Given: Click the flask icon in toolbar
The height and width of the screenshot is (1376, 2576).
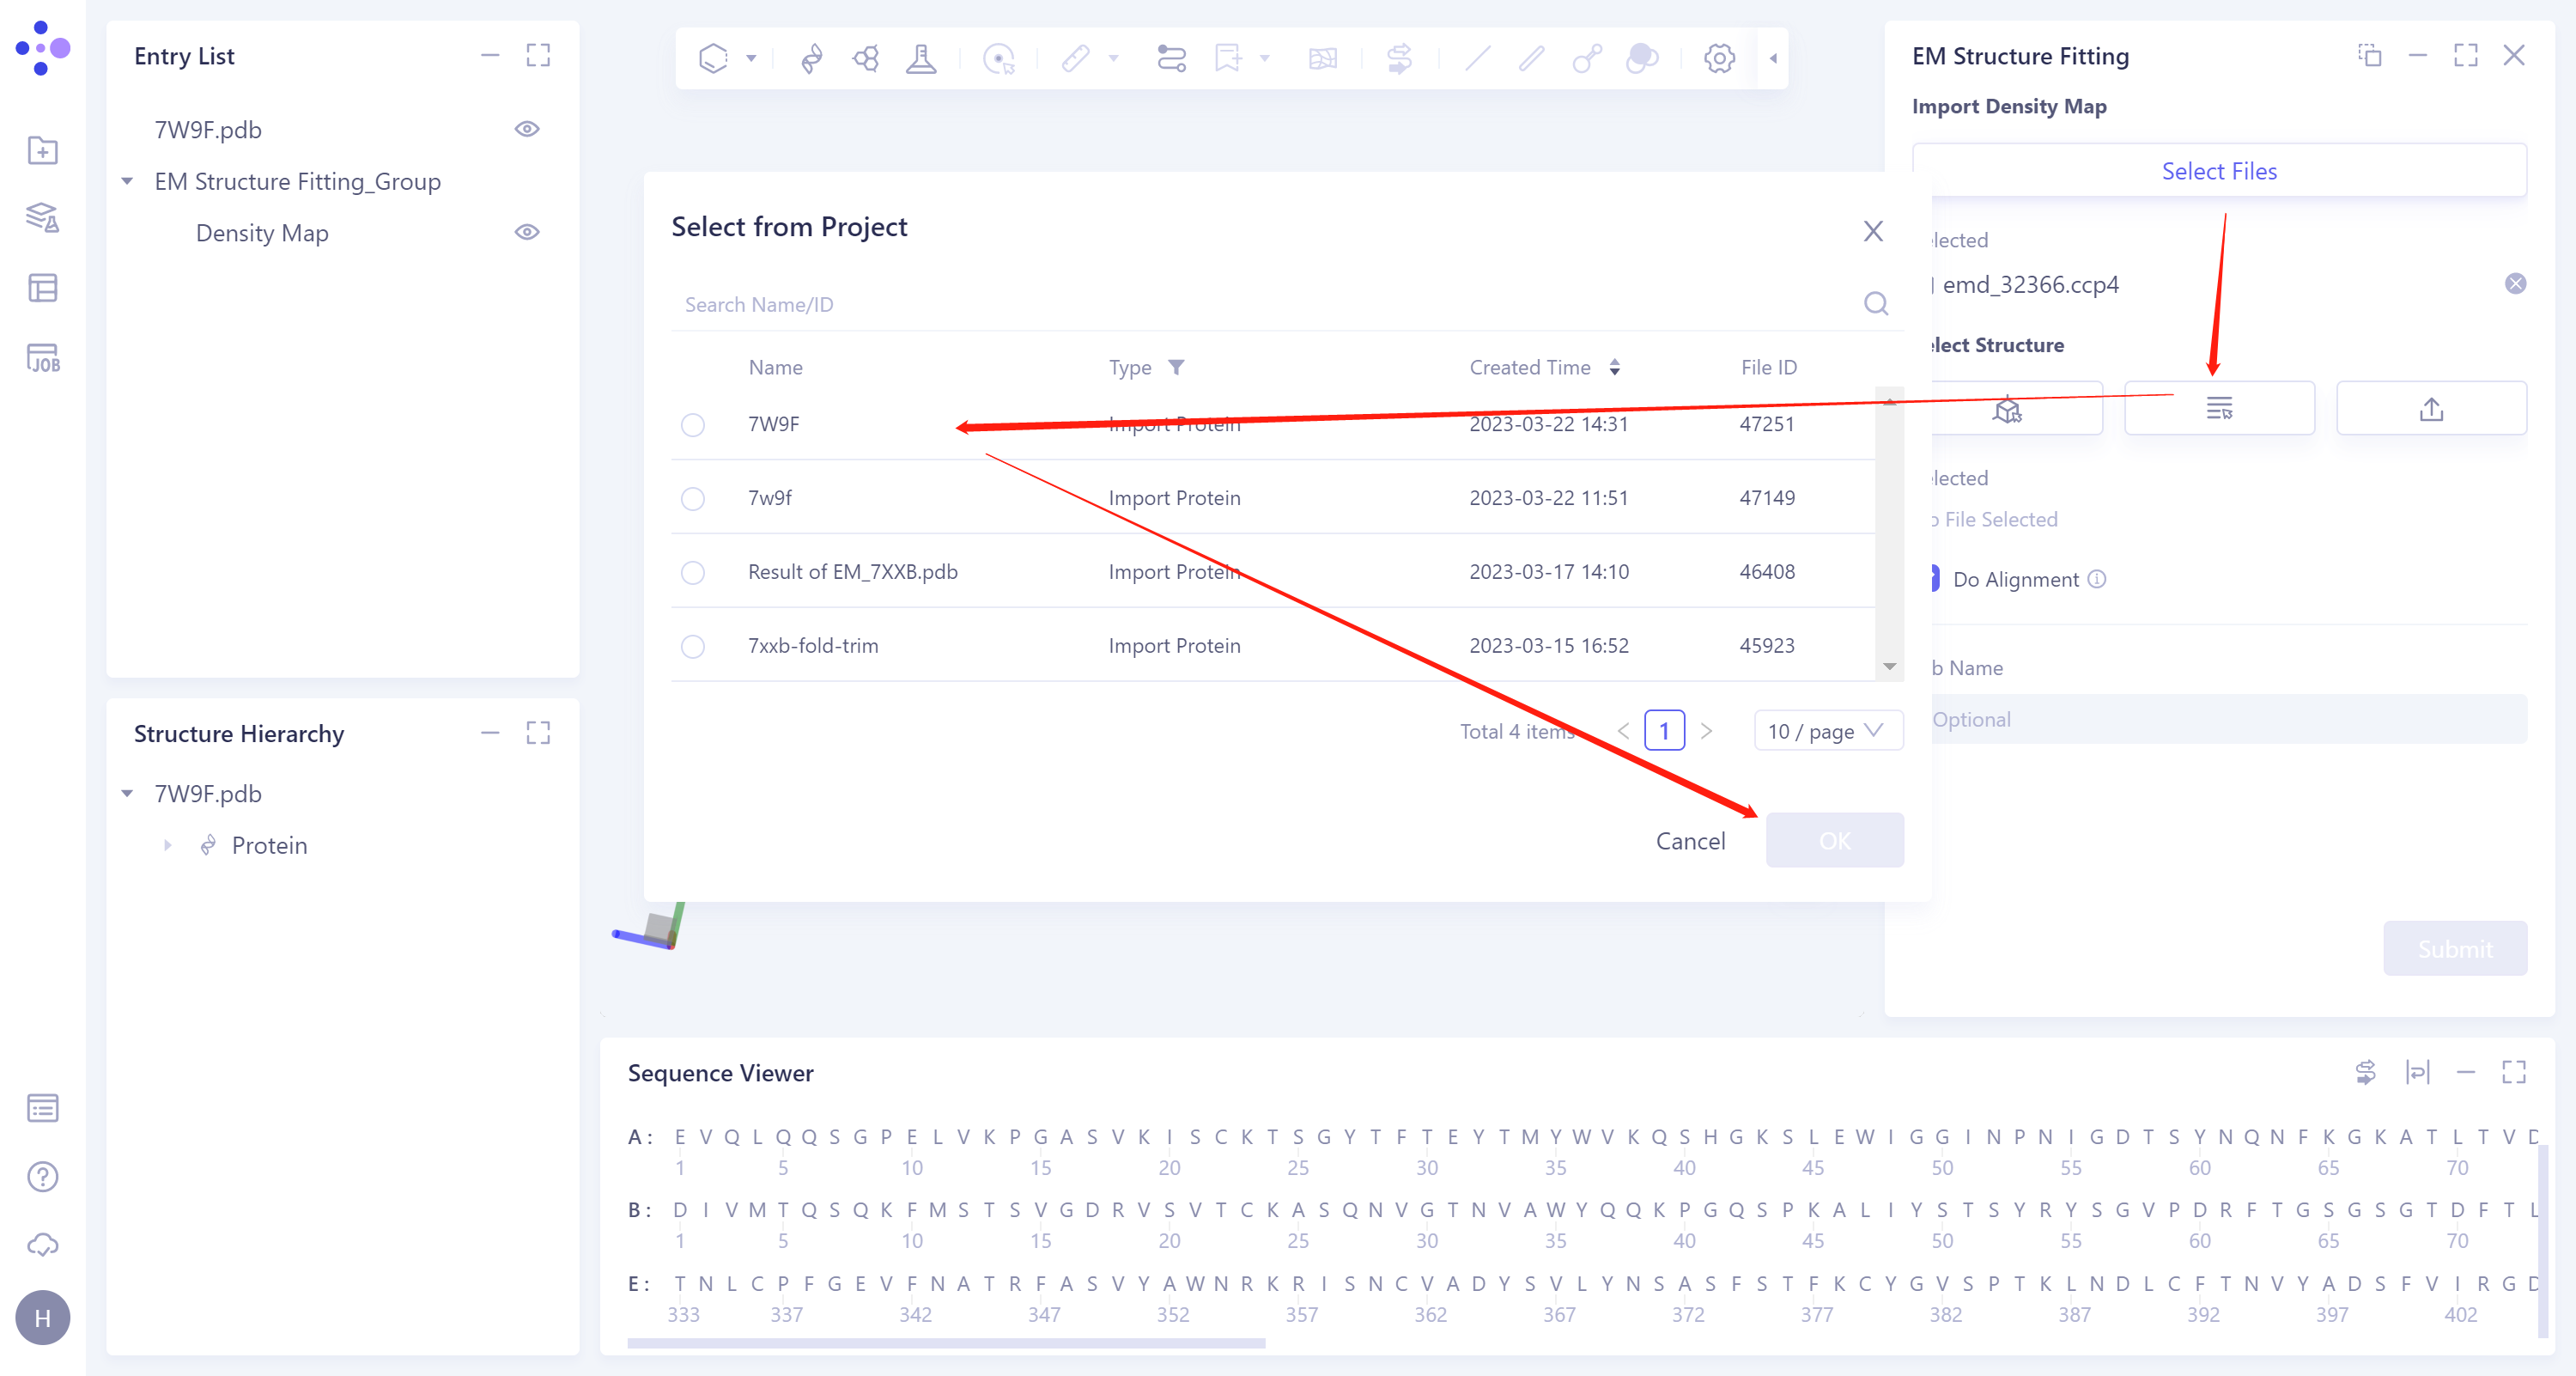Looking at the screenshot, I should click(920, 58).
